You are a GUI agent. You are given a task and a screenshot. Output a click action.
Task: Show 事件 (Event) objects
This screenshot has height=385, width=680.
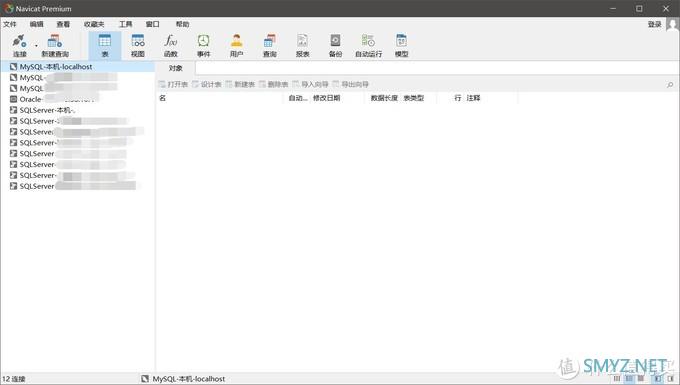pyautogui.click(x=204, y=46)
